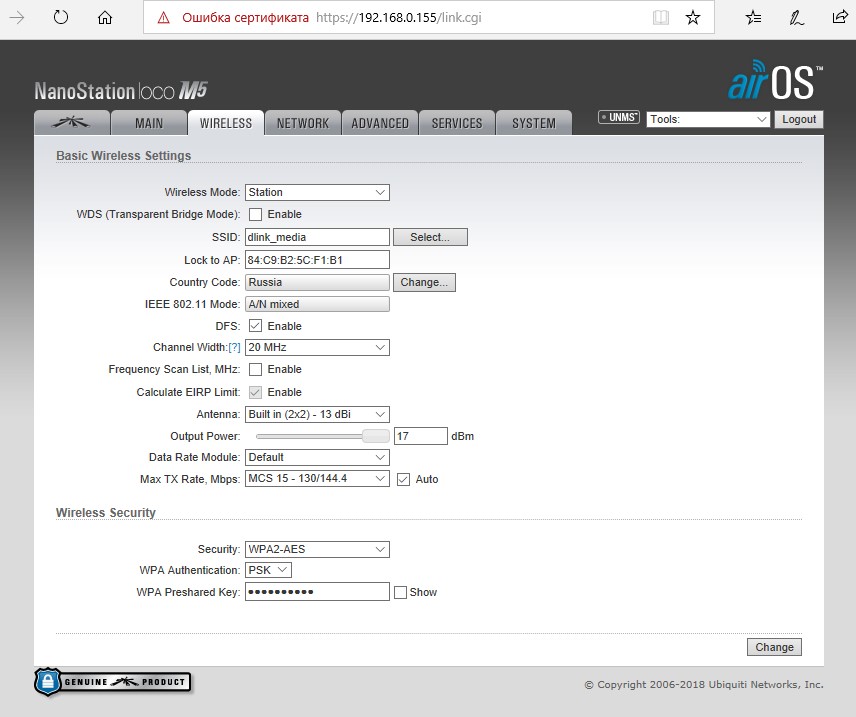Viewport: 856px width, 717px height.
Task: Enable WDS Transparent Bridge Mode checkbox
Action: [x=255, y=215]
